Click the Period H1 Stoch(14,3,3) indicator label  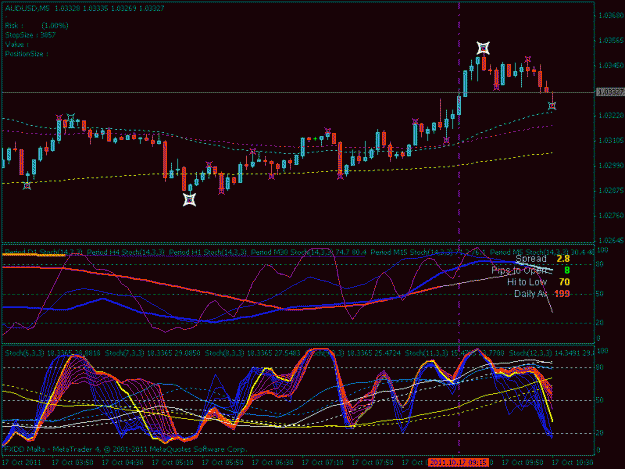(x=208, y=252)
